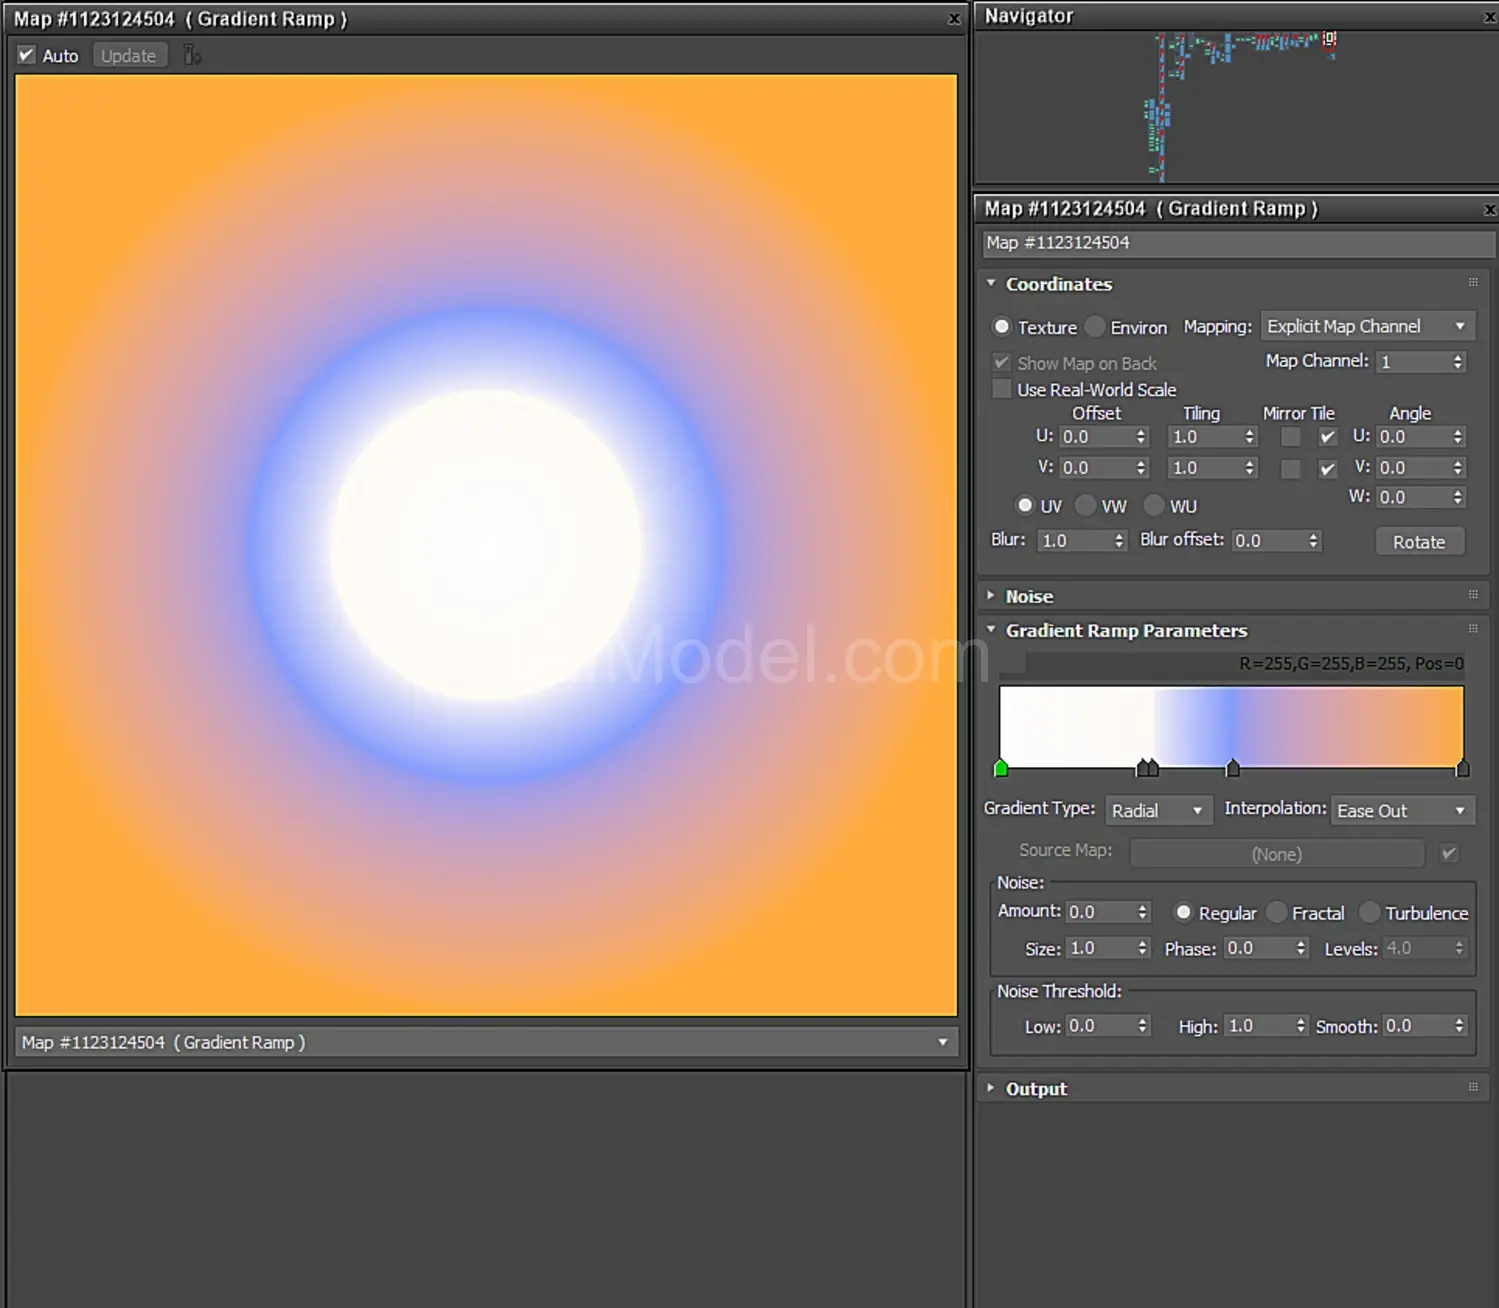Open the Gradient Type dropdown set to Radial
The width and height of the screenshot is (1499, 1308).
[x=1158, y=810]
